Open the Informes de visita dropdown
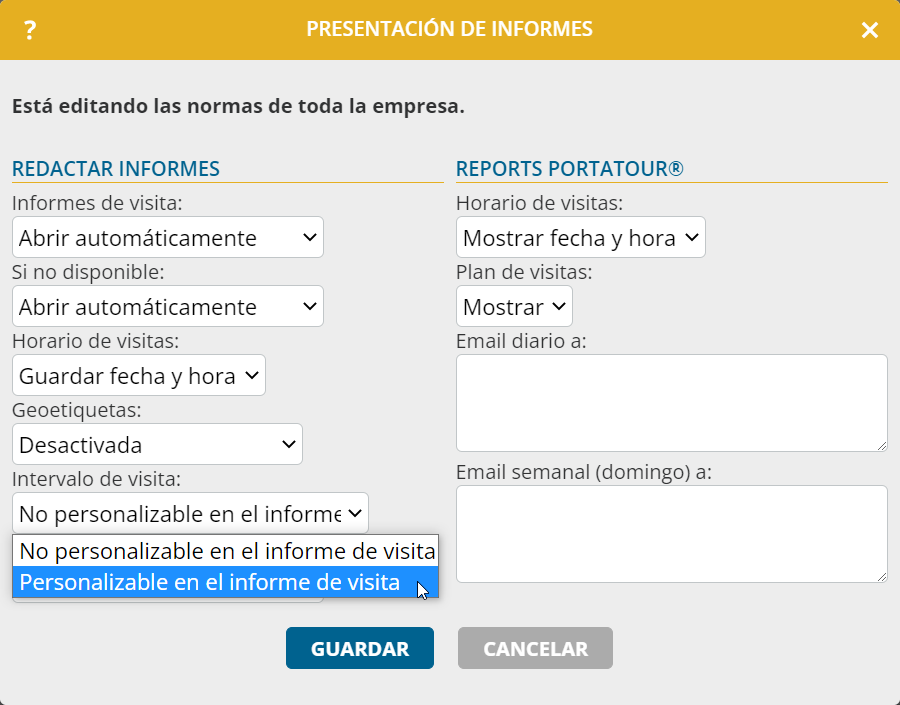The image size is (900, 705). click(168, 237)
